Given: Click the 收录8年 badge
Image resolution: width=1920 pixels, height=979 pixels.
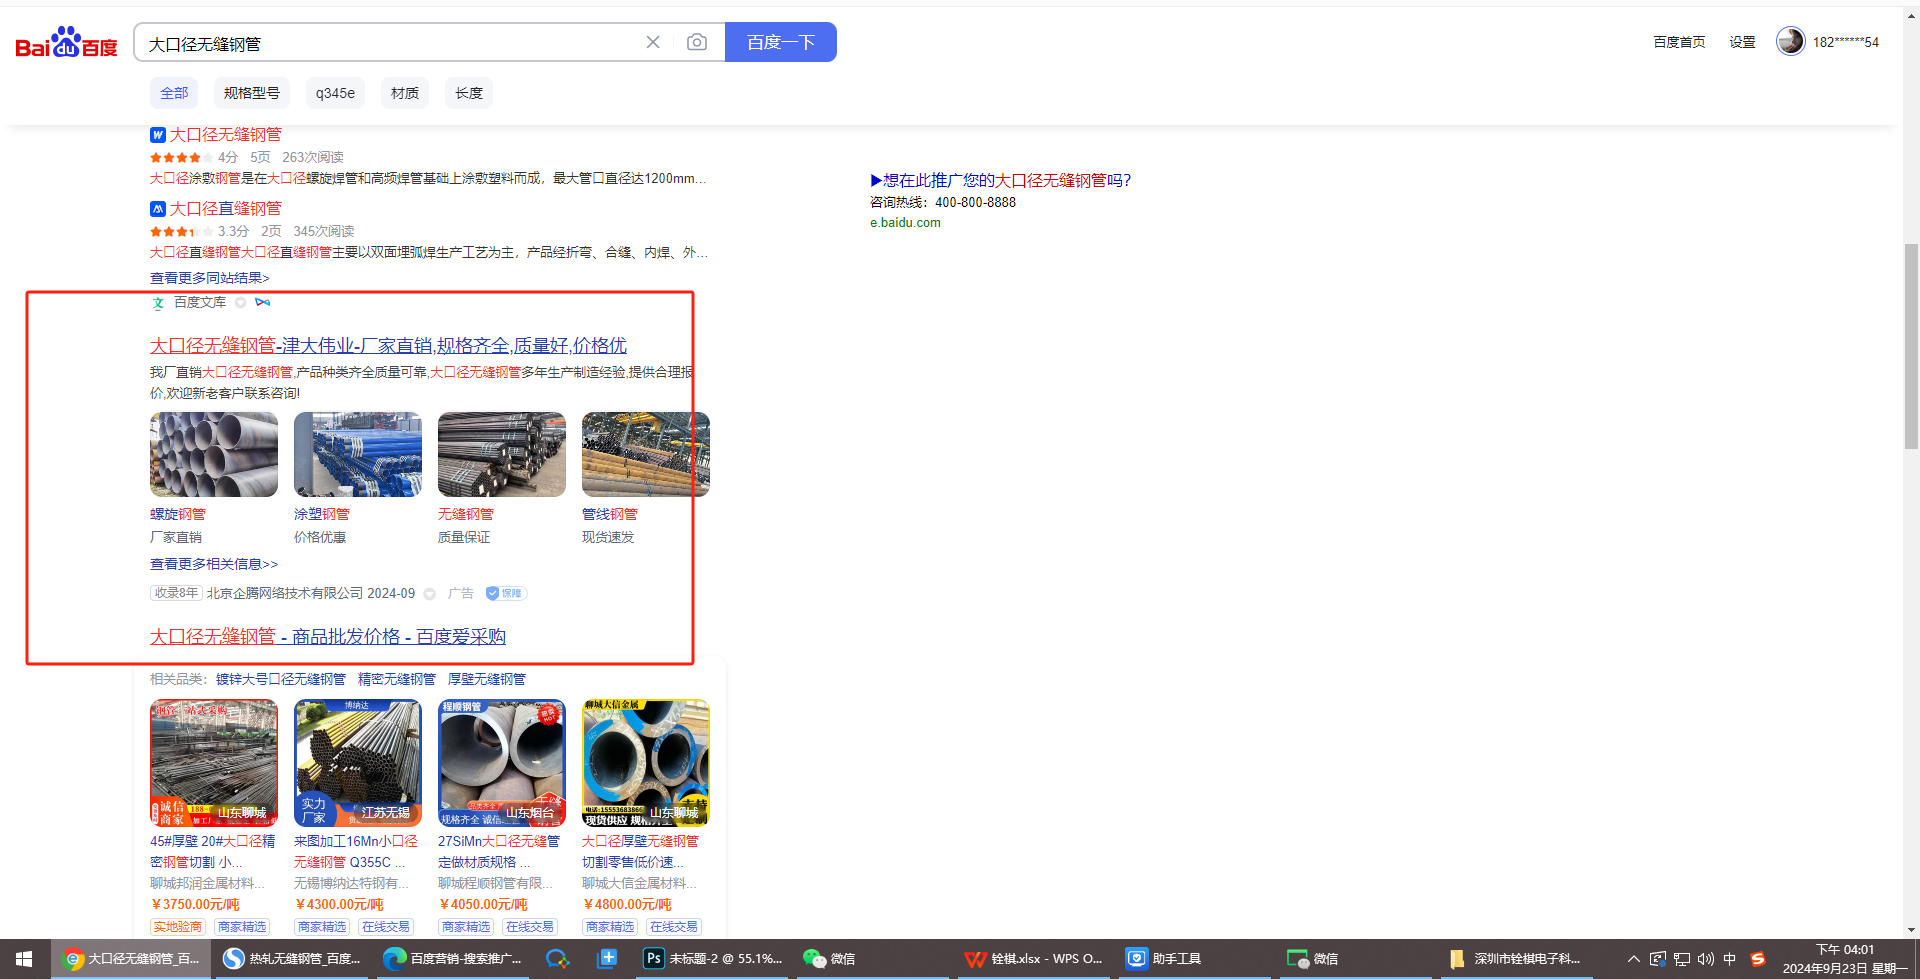Looking at the screenshot, I should [x=176, y=593].
